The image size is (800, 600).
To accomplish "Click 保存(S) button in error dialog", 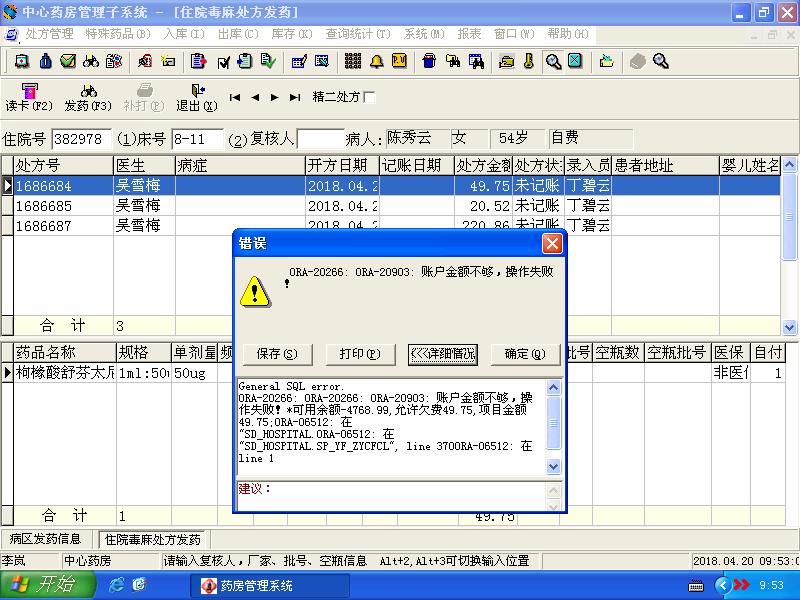I will (277, 354).
